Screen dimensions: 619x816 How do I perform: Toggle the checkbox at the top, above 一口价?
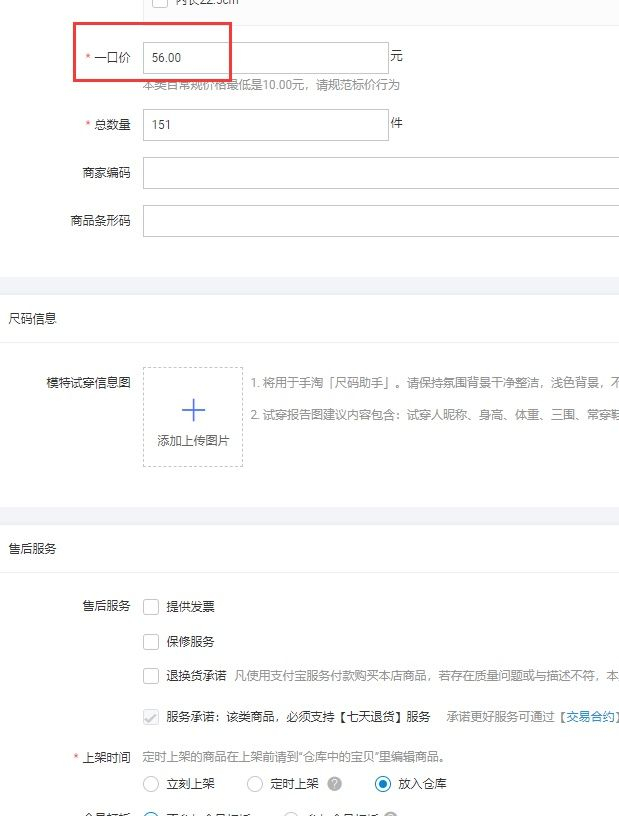159,3
